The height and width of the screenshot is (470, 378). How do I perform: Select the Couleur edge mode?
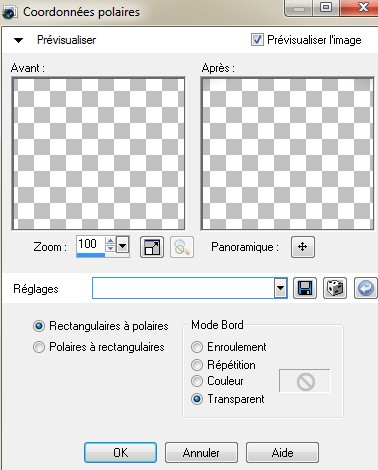coord(197,381)
